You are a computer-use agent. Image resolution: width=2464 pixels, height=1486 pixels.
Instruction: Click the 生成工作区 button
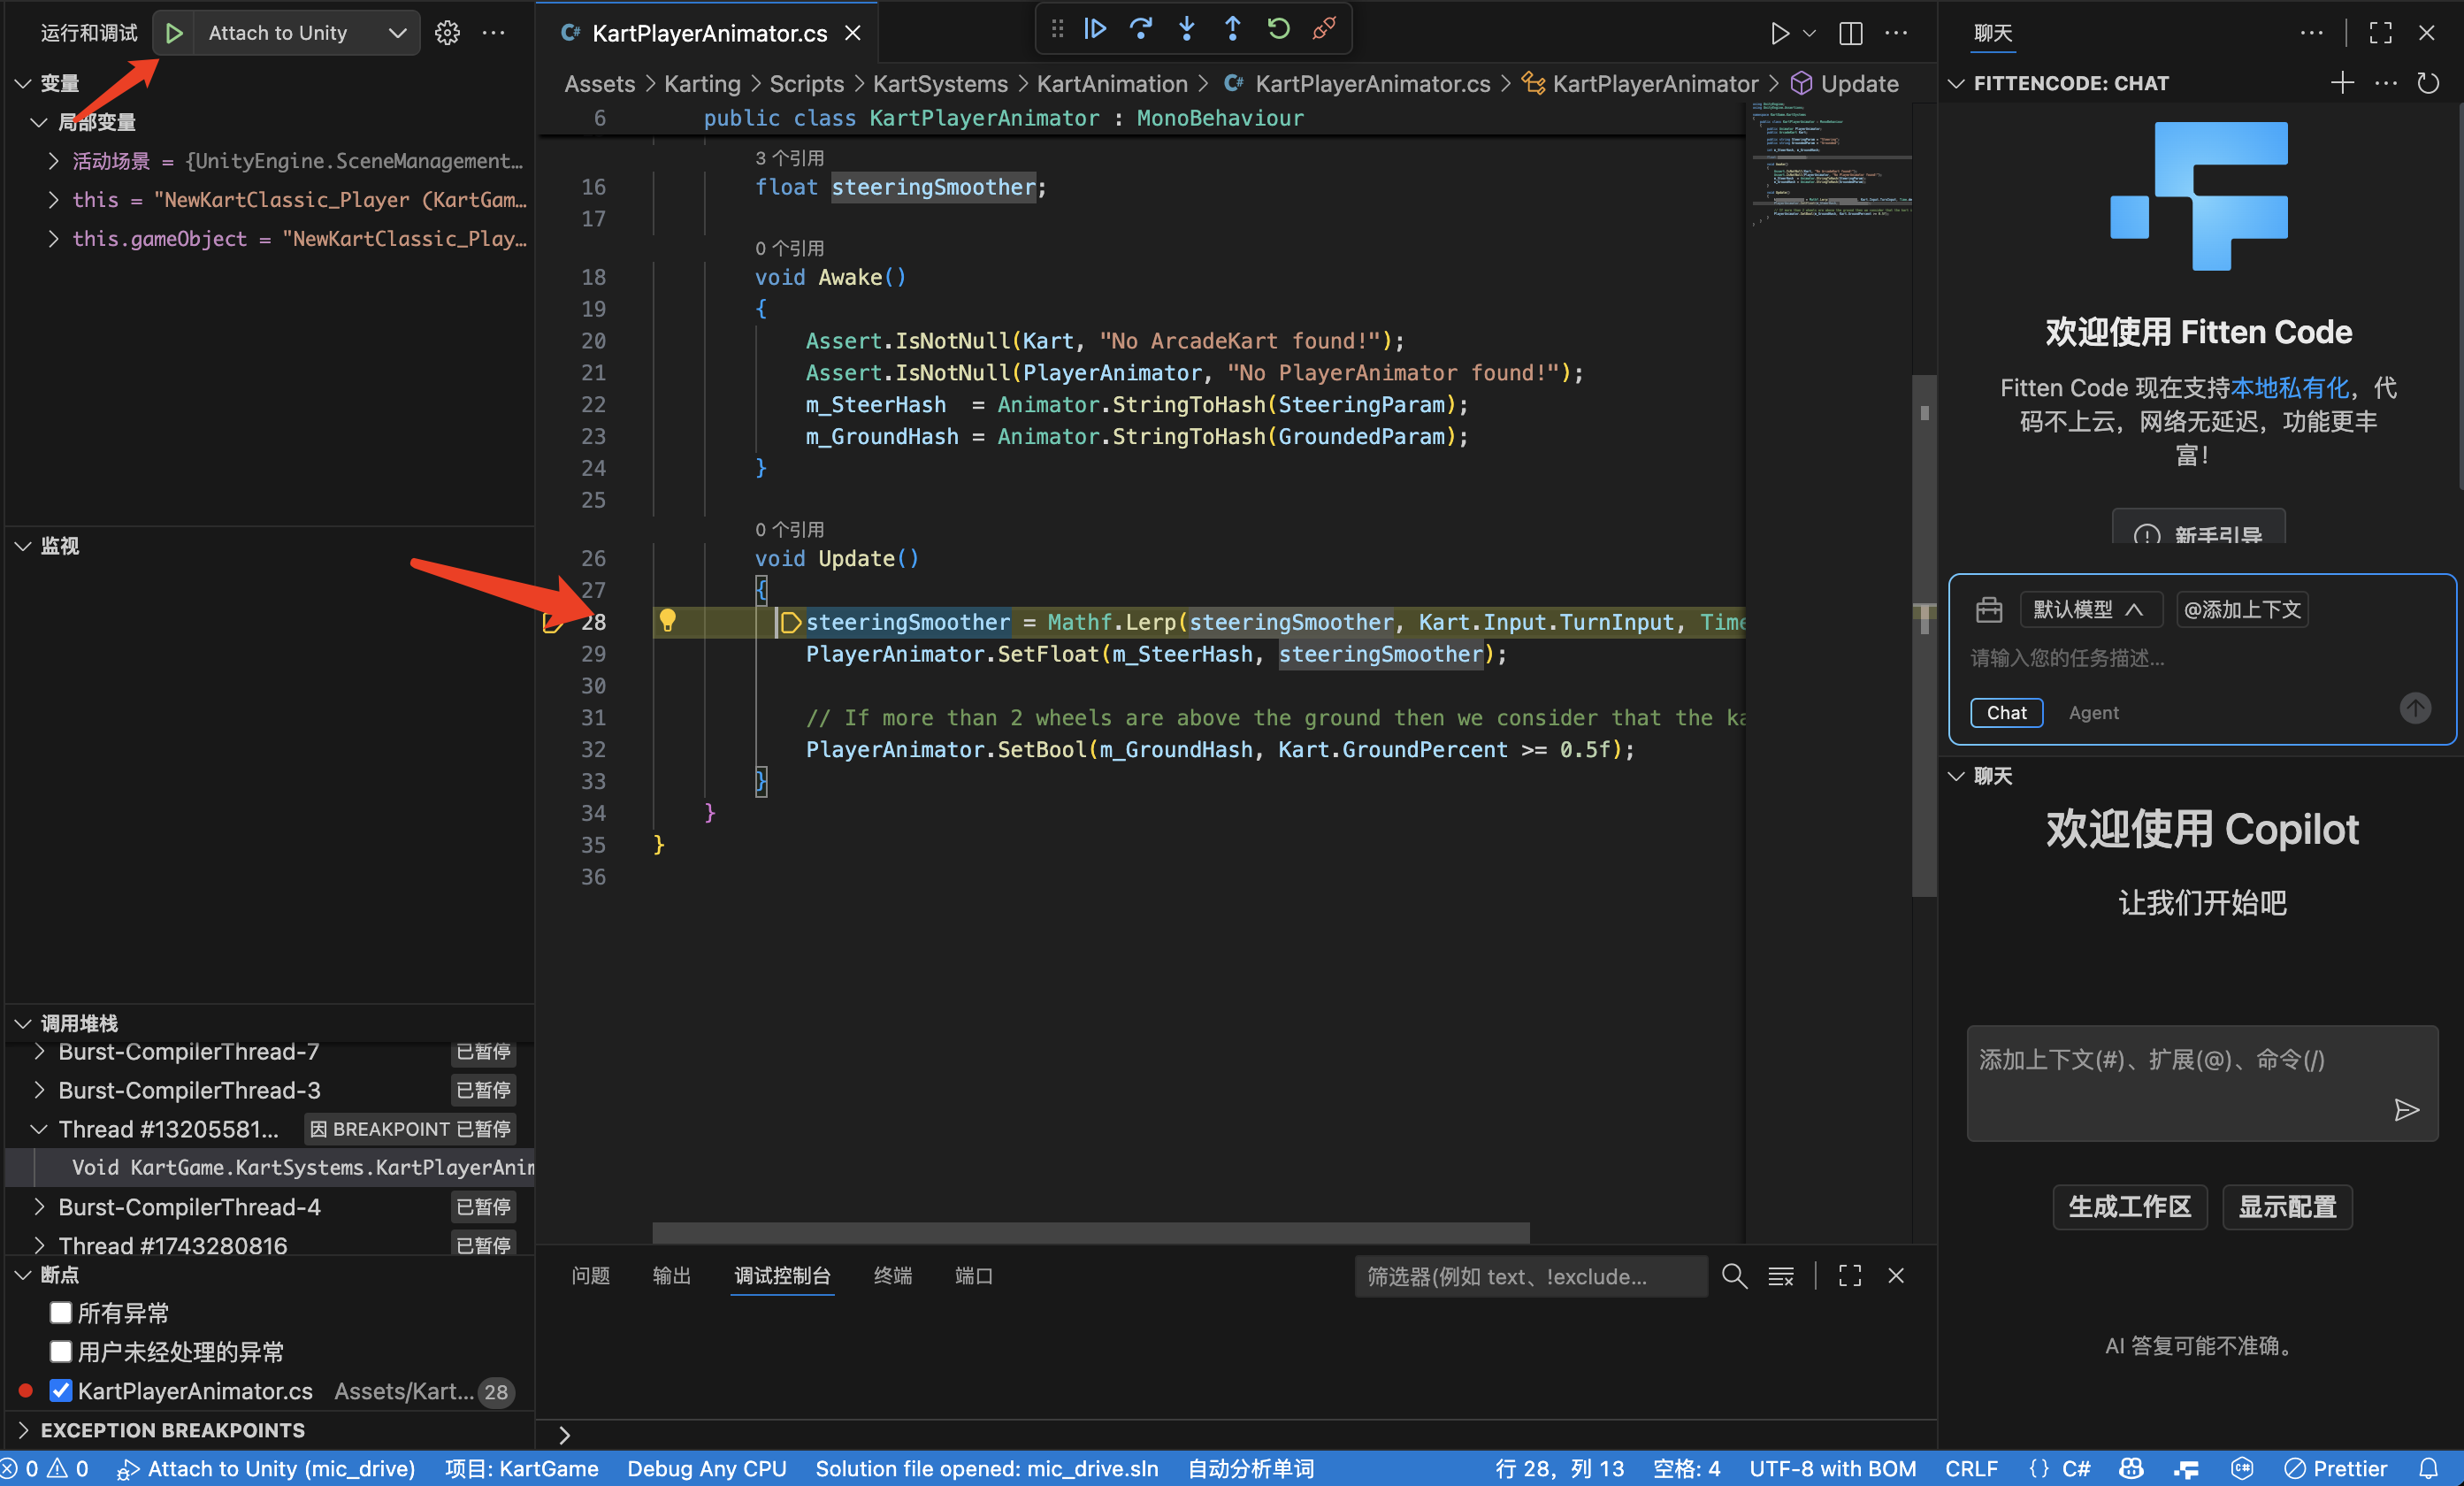tap(2129, 1207)
